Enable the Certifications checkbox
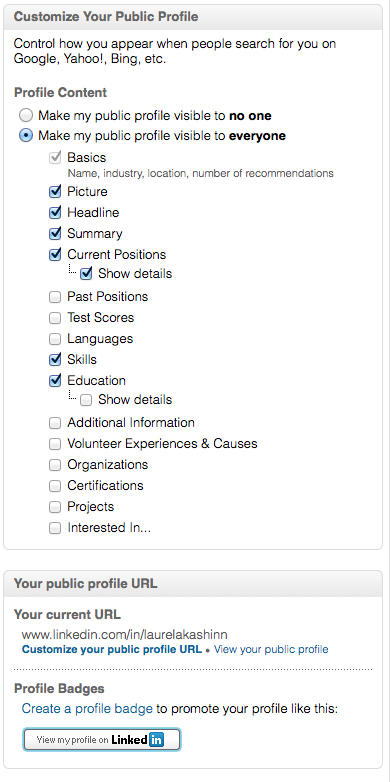This screenshot has width=390, height=782. tap(55, 486)
